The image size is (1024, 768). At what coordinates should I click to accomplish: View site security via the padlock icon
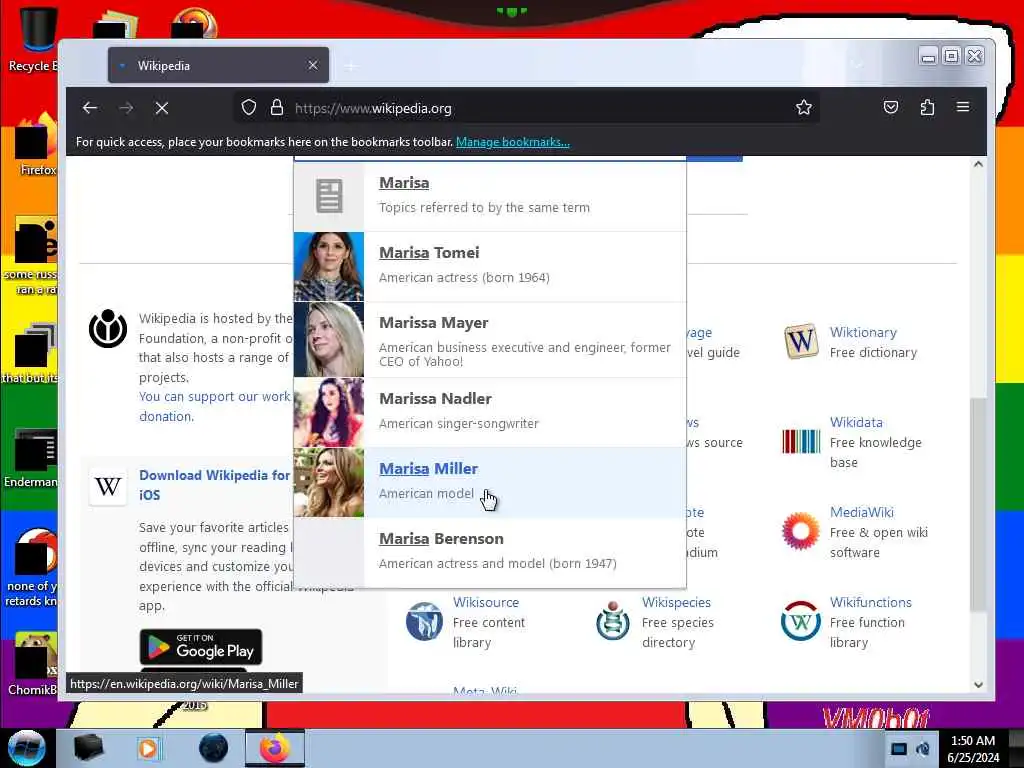pos(277,107)
